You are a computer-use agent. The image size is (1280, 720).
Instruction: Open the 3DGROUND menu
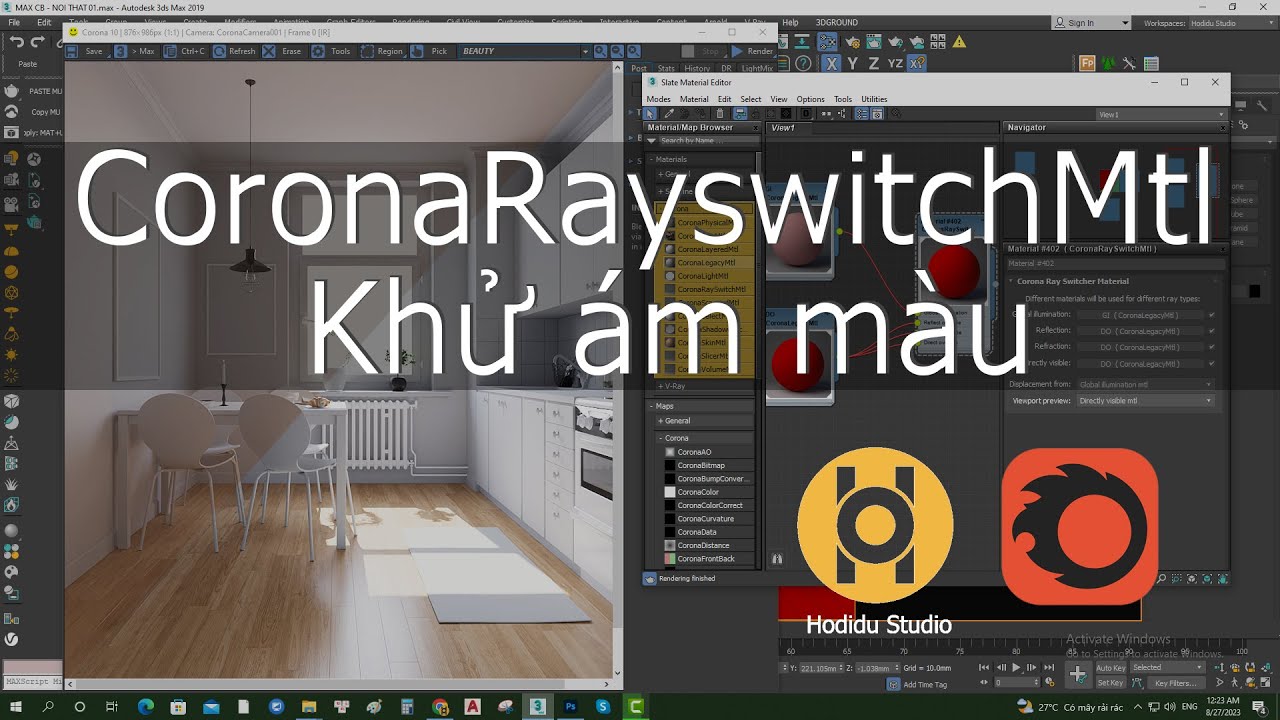coord(837,22)
